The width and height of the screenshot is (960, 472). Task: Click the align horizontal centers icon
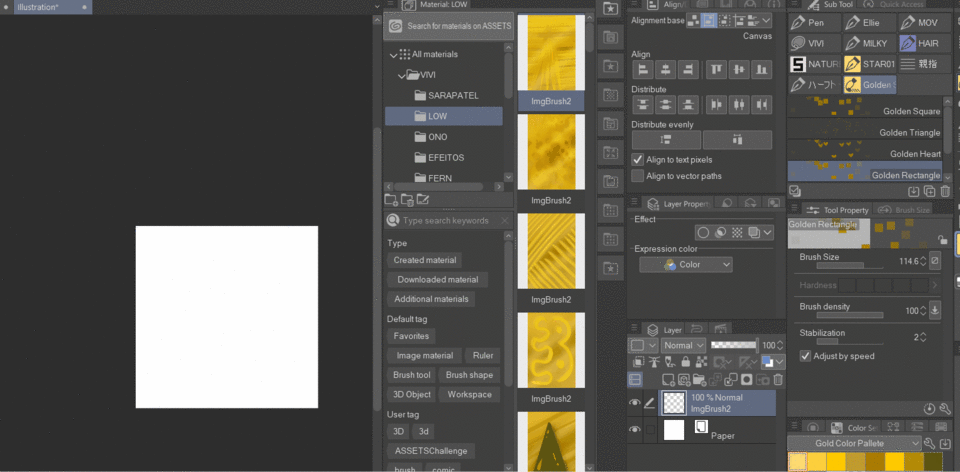666,70
